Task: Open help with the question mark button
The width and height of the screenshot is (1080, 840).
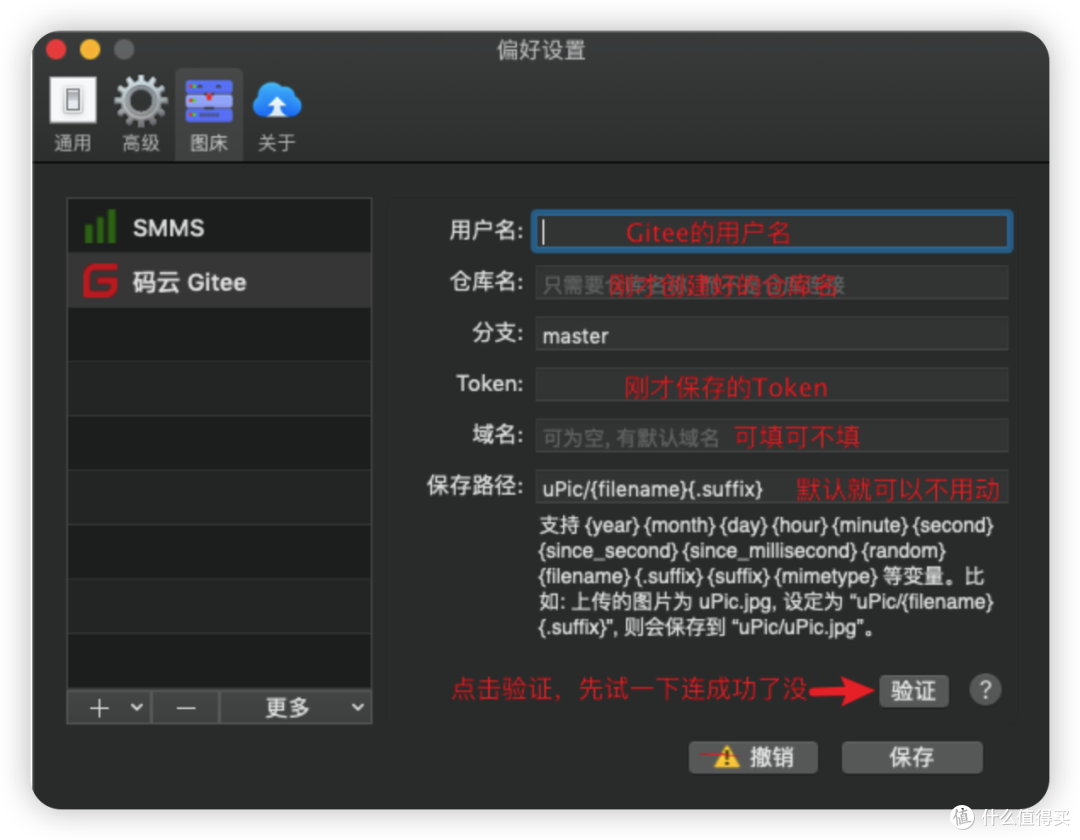Action: pyautogui.click(x=985, y=689)
